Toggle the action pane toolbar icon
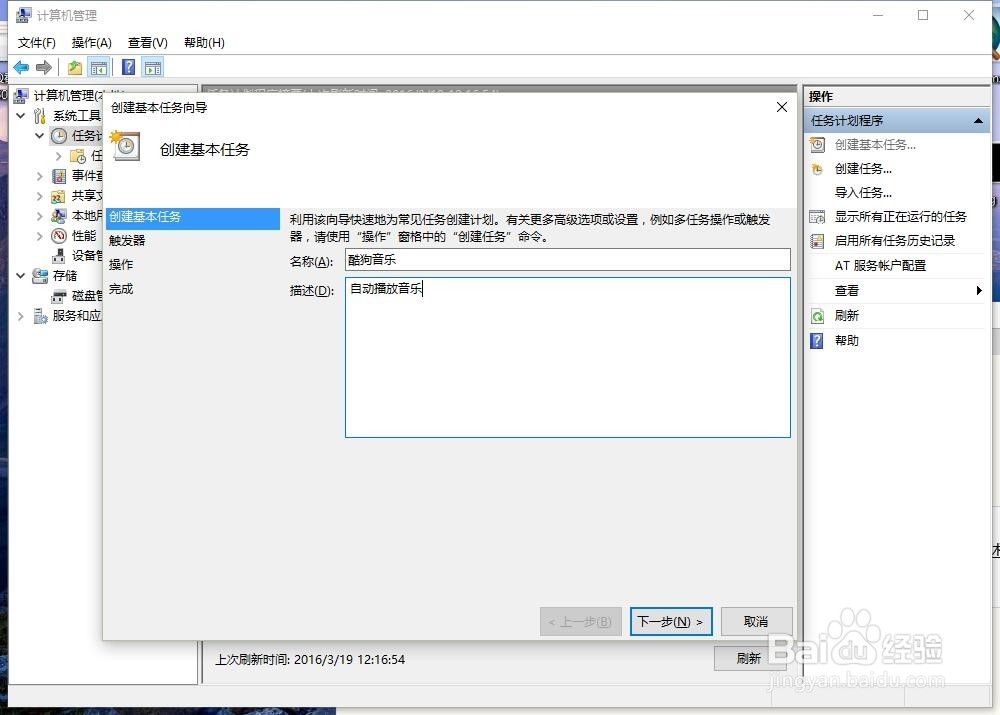Image resolution: width=1000 pixels, height=715 pixels. pos(153,67)
